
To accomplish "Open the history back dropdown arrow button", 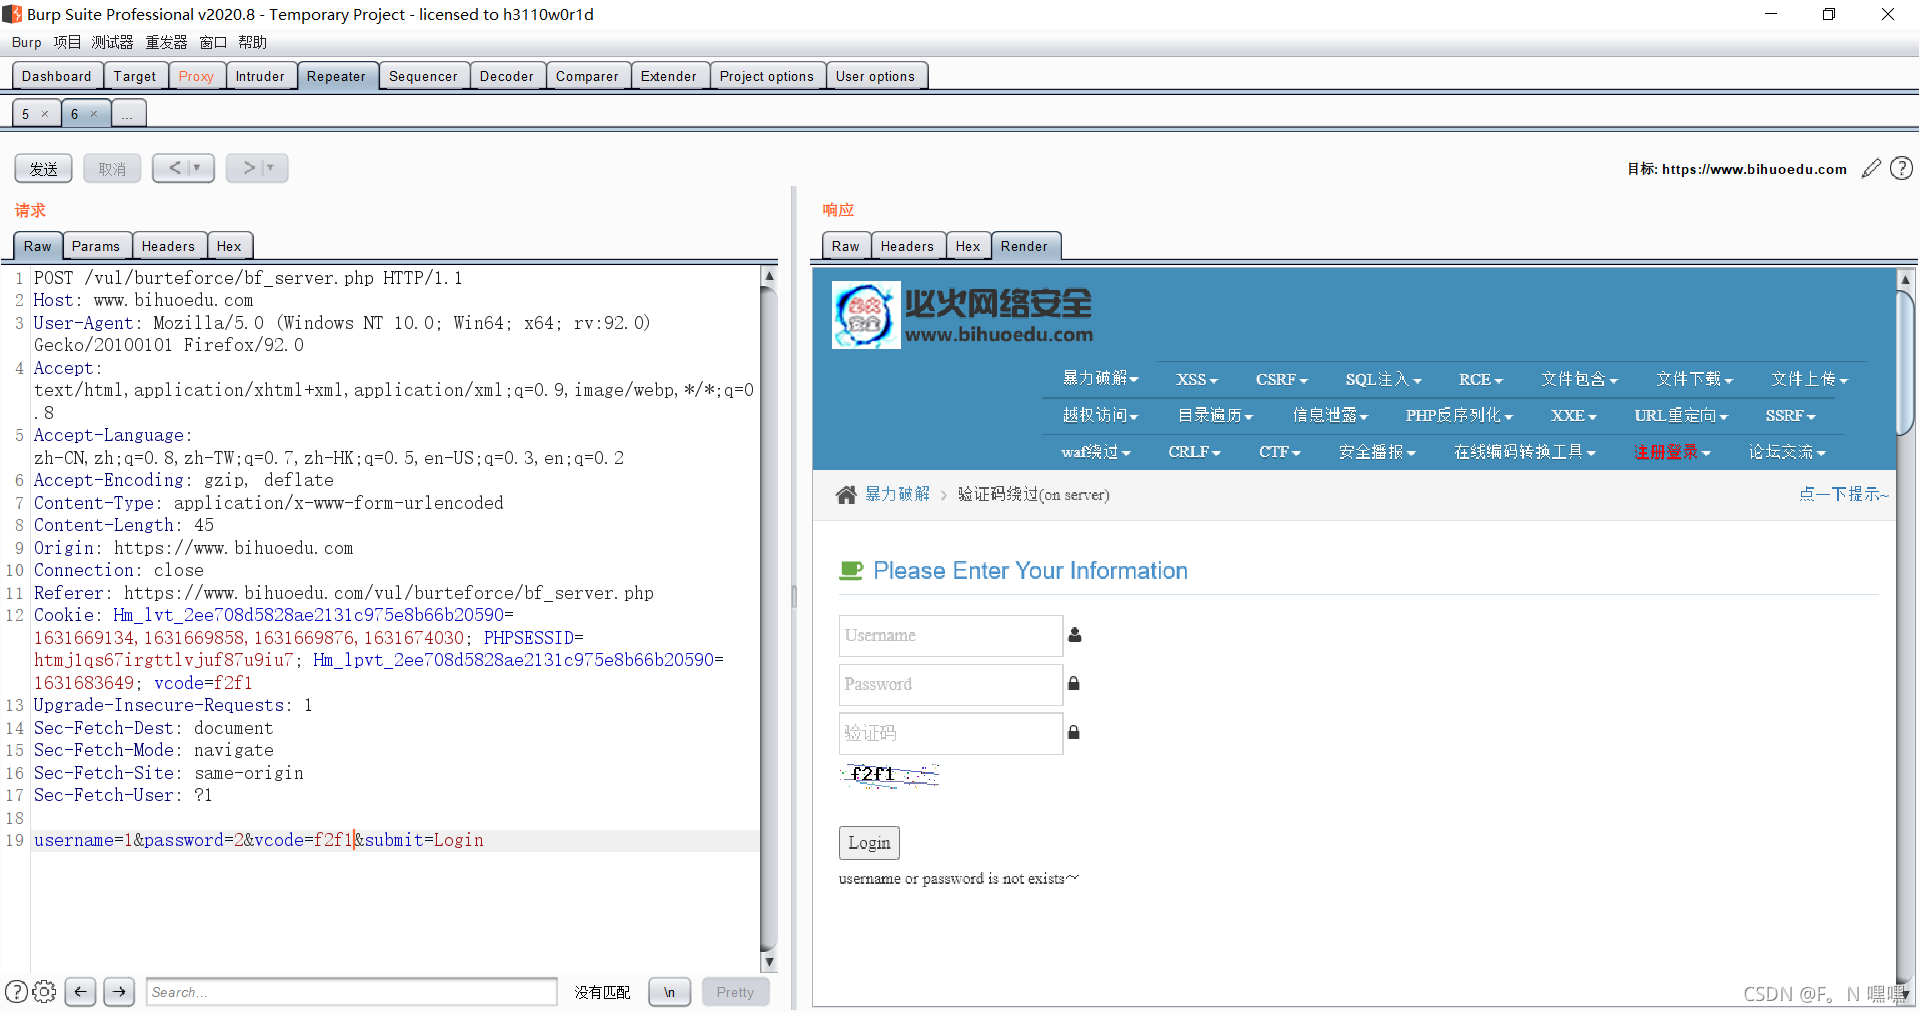I will (183, 168).
